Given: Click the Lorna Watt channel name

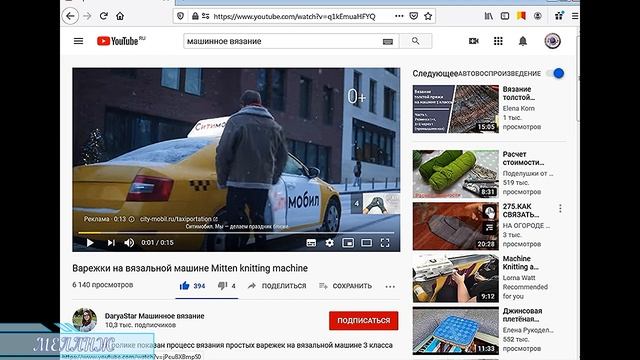Looking at the screenshot, I should point(518,278).
